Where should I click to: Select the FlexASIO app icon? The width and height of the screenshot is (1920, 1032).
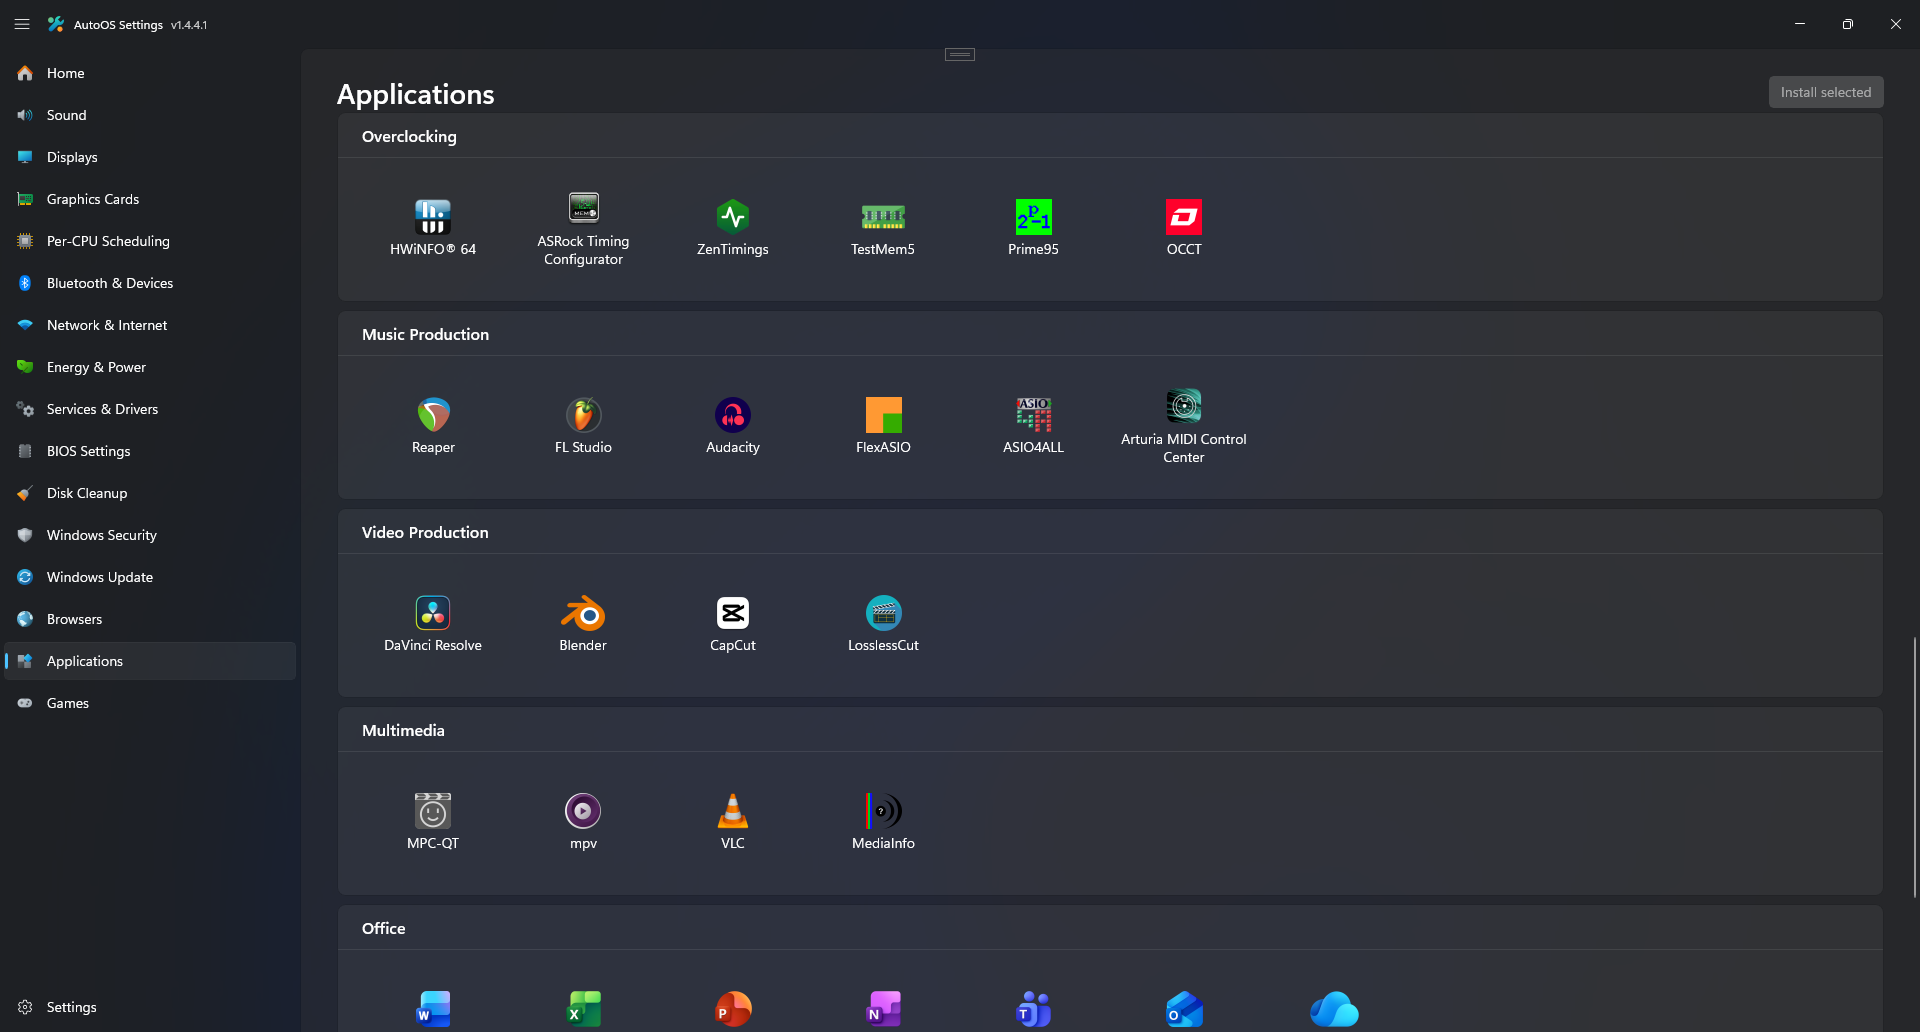883,414
